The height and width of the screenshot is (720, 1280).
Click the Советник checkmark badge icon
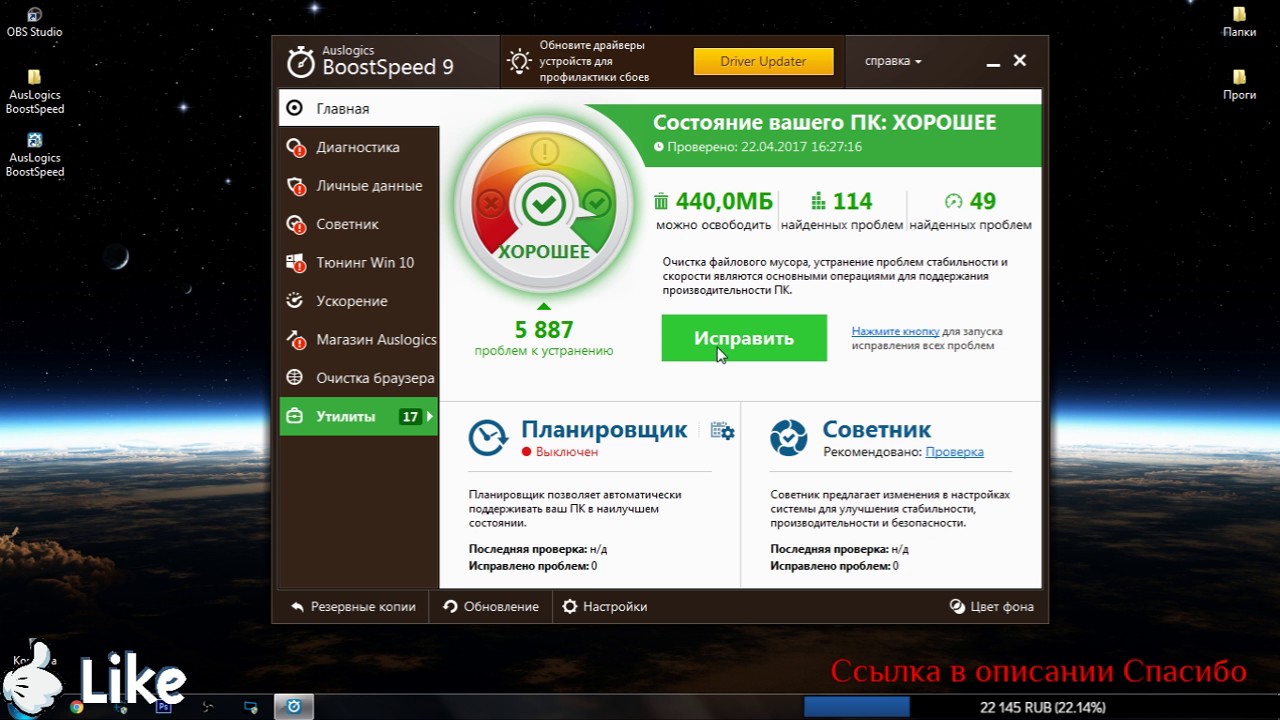click(x=789, y=437)
